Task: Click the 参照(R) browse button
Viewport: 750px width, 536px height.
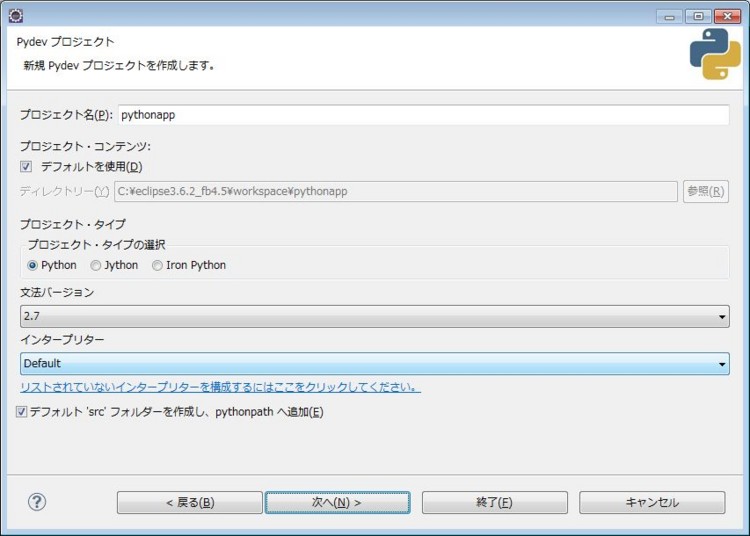Action: pyautogui.click(x=706, y=191)
